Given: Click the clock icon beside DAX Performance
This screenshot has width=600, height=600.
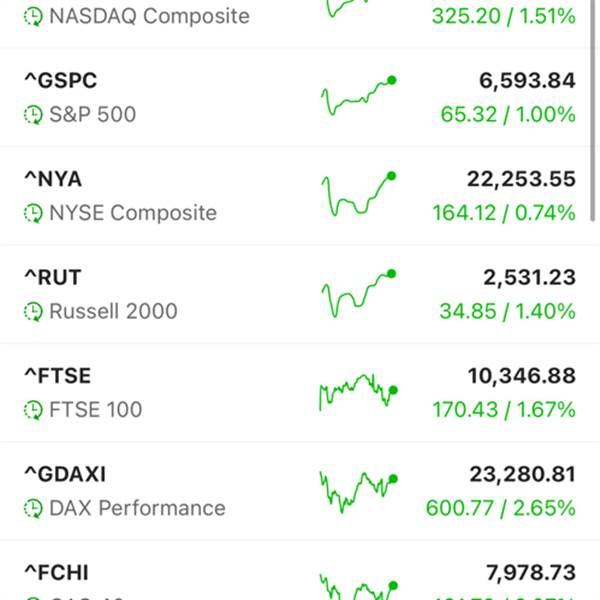Looking at the screenshot, I should [34, 508].
